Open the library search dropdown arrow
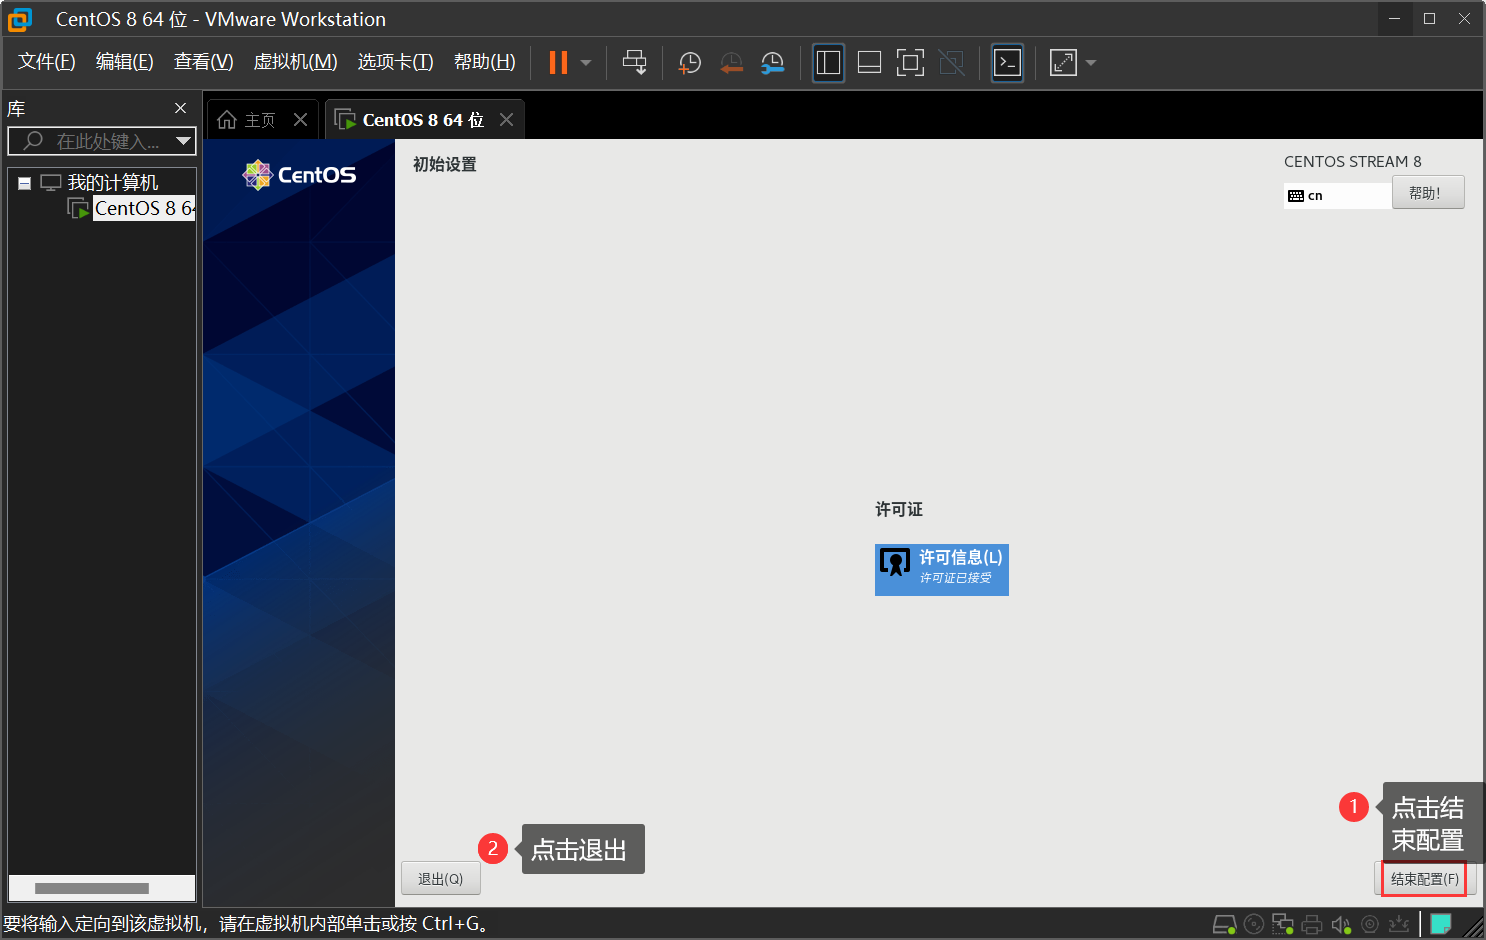Viewport: 1486px width, 940px height. pyautogui.click(x=183, y=141)
